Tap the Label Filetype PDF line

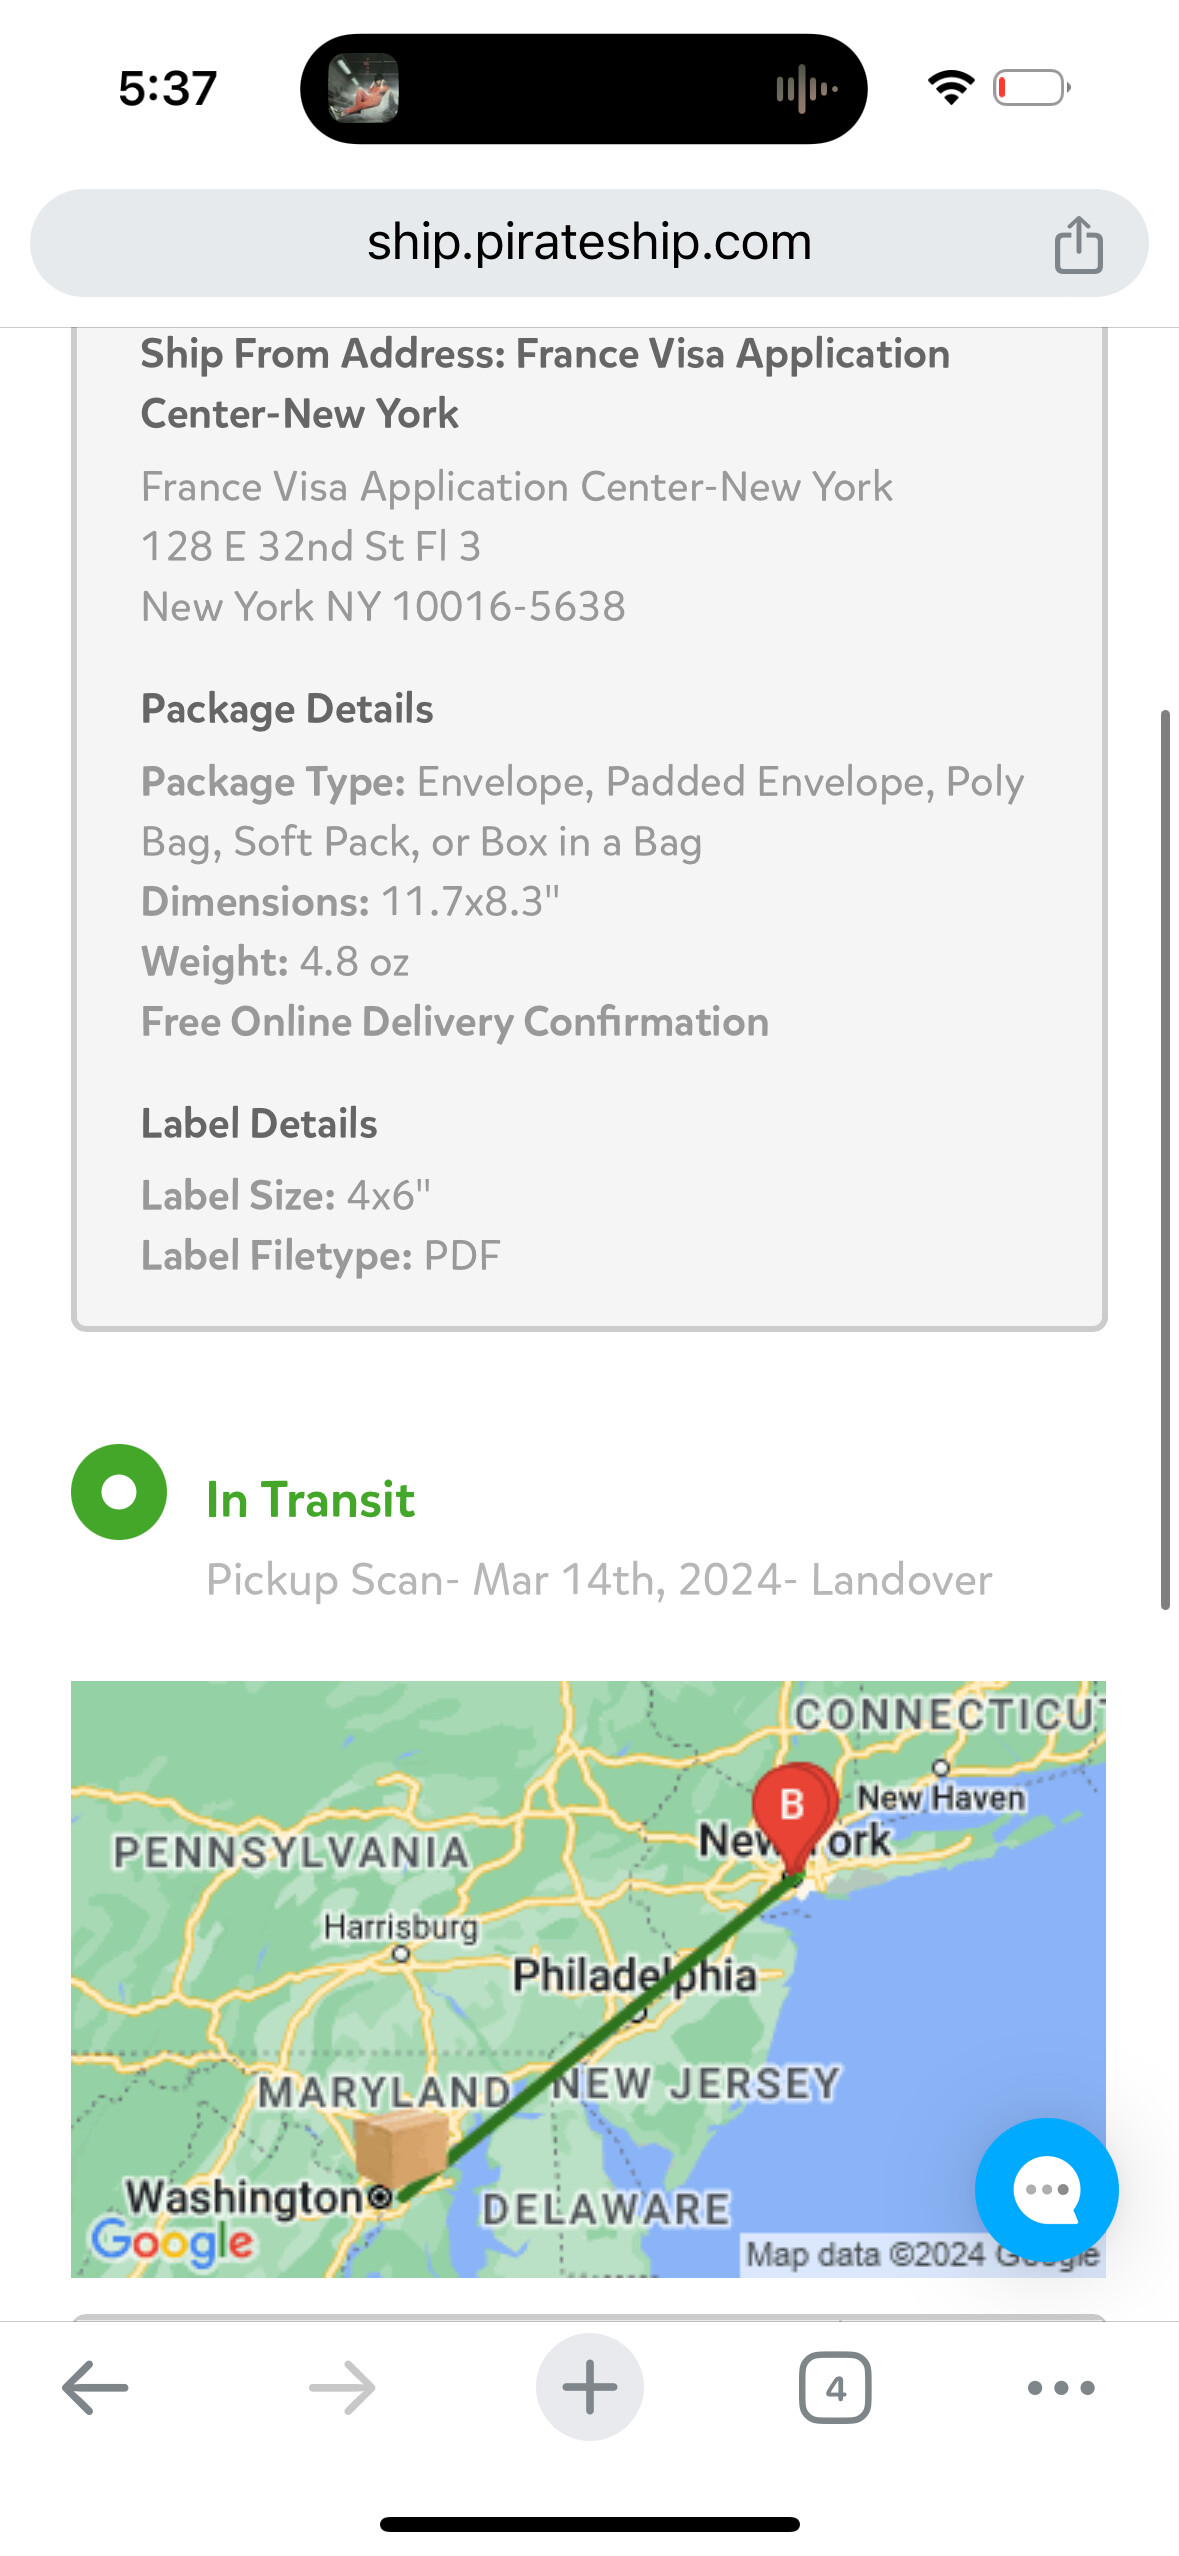320,1255
